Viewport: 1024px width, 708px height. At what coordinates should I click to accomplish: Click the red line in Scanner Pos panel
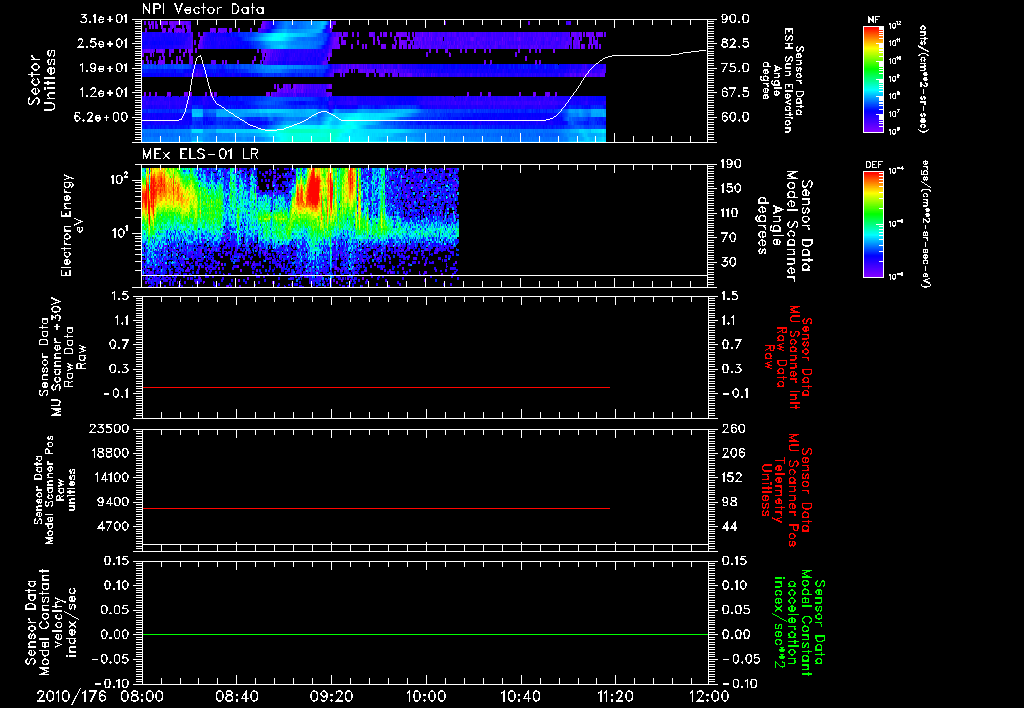pyautogui.click(x=376, y=508)
